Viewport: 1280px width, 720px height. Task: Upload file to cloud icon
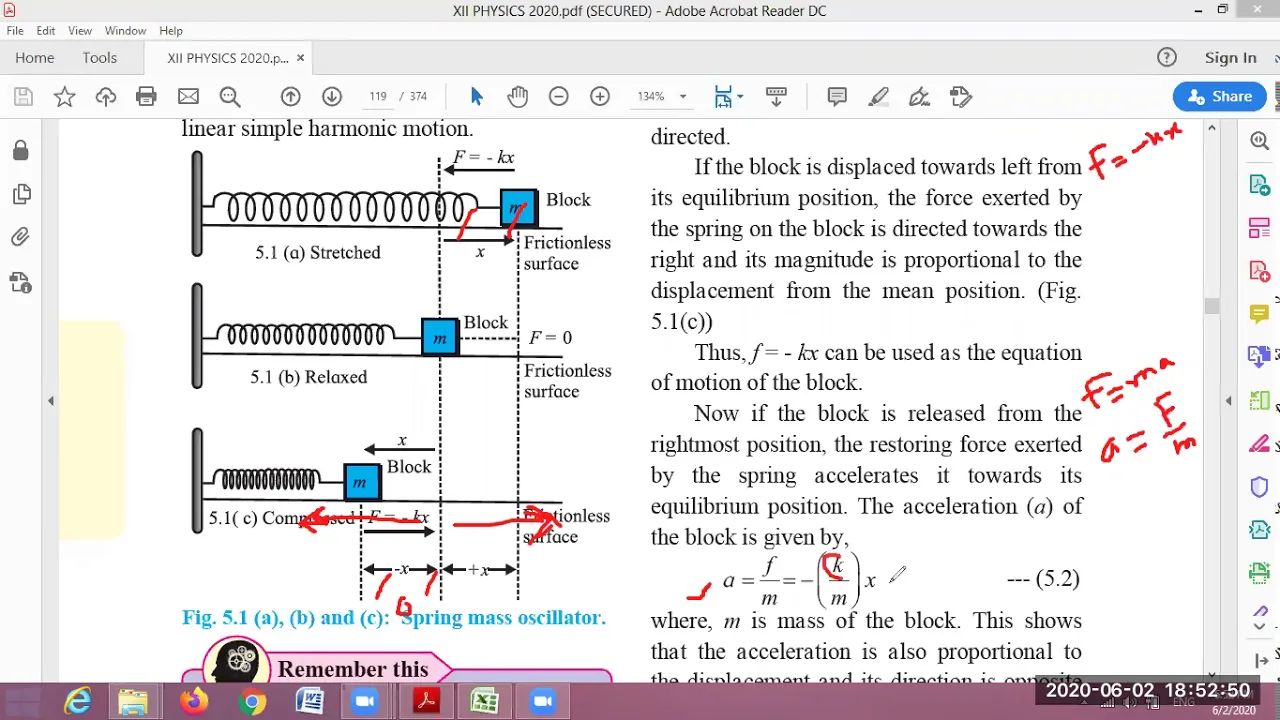point(105,97)
